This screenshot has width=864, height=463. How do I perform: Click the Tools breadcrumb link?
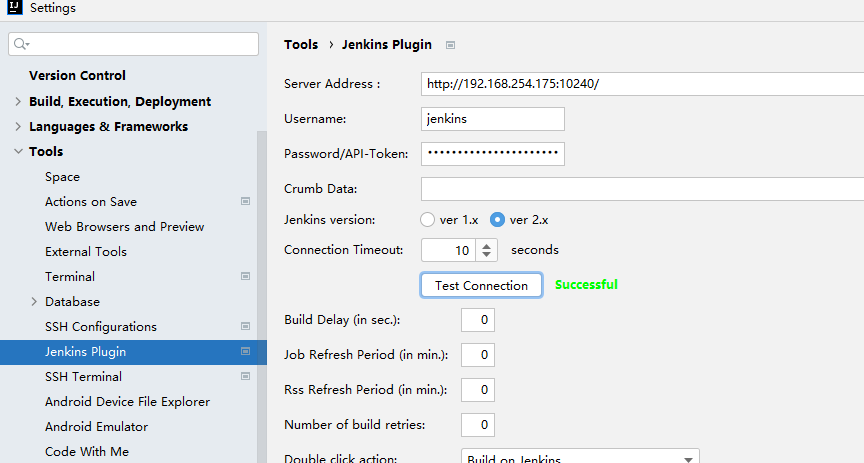pos(301,45)
